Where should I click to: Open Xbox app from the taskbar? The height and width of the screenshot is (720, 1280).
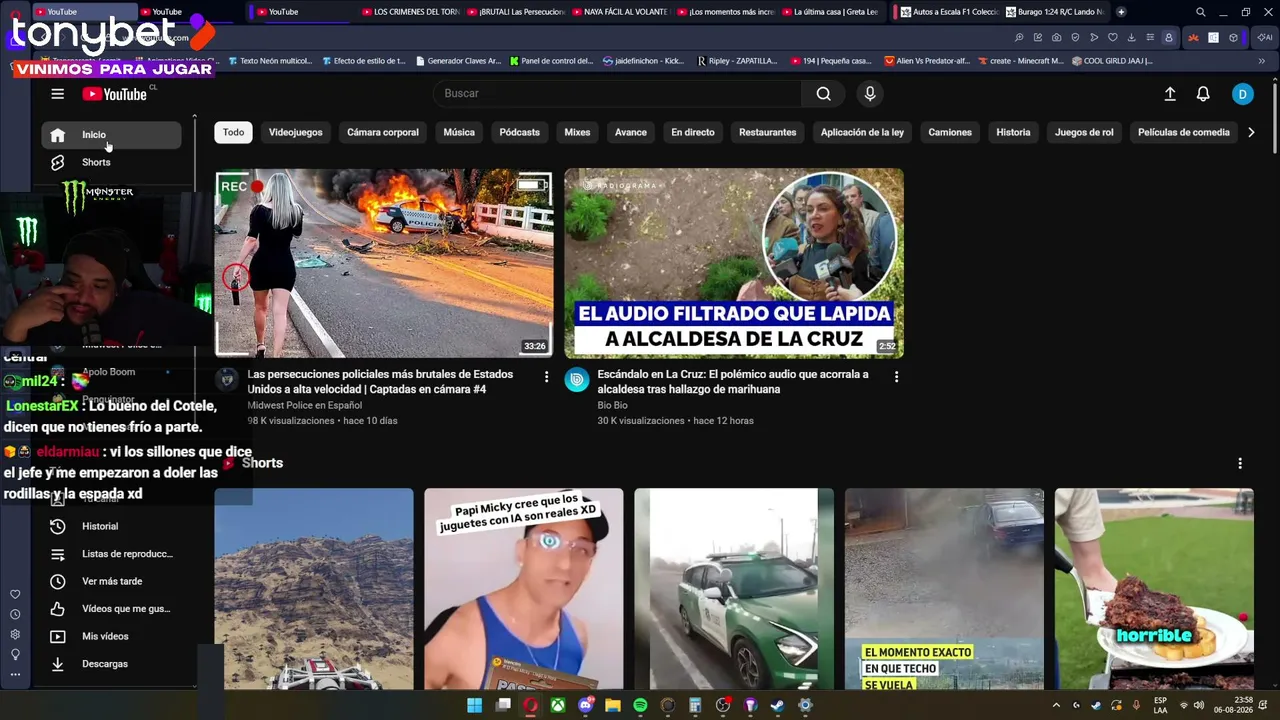pos(557,705)
